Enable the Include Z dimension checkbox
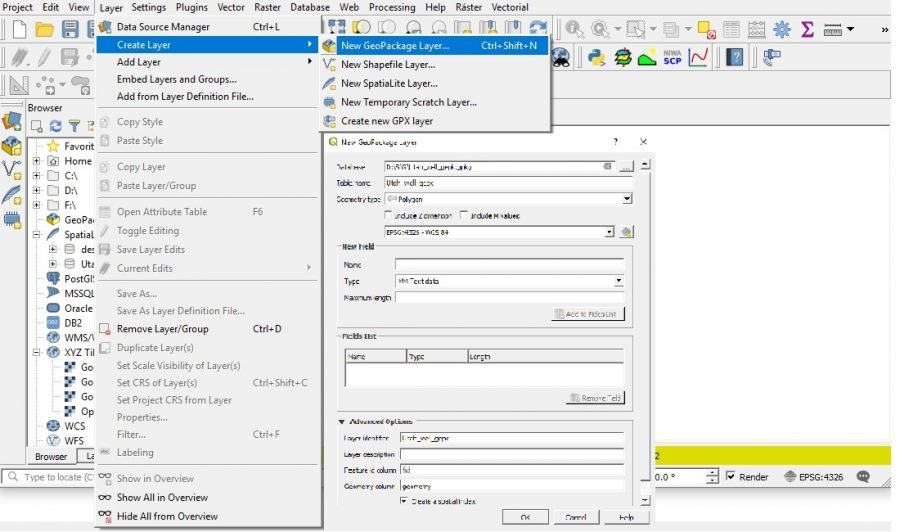Image resolution: width=900 pixels, height=532 pixels. click(x=390, y=215)
